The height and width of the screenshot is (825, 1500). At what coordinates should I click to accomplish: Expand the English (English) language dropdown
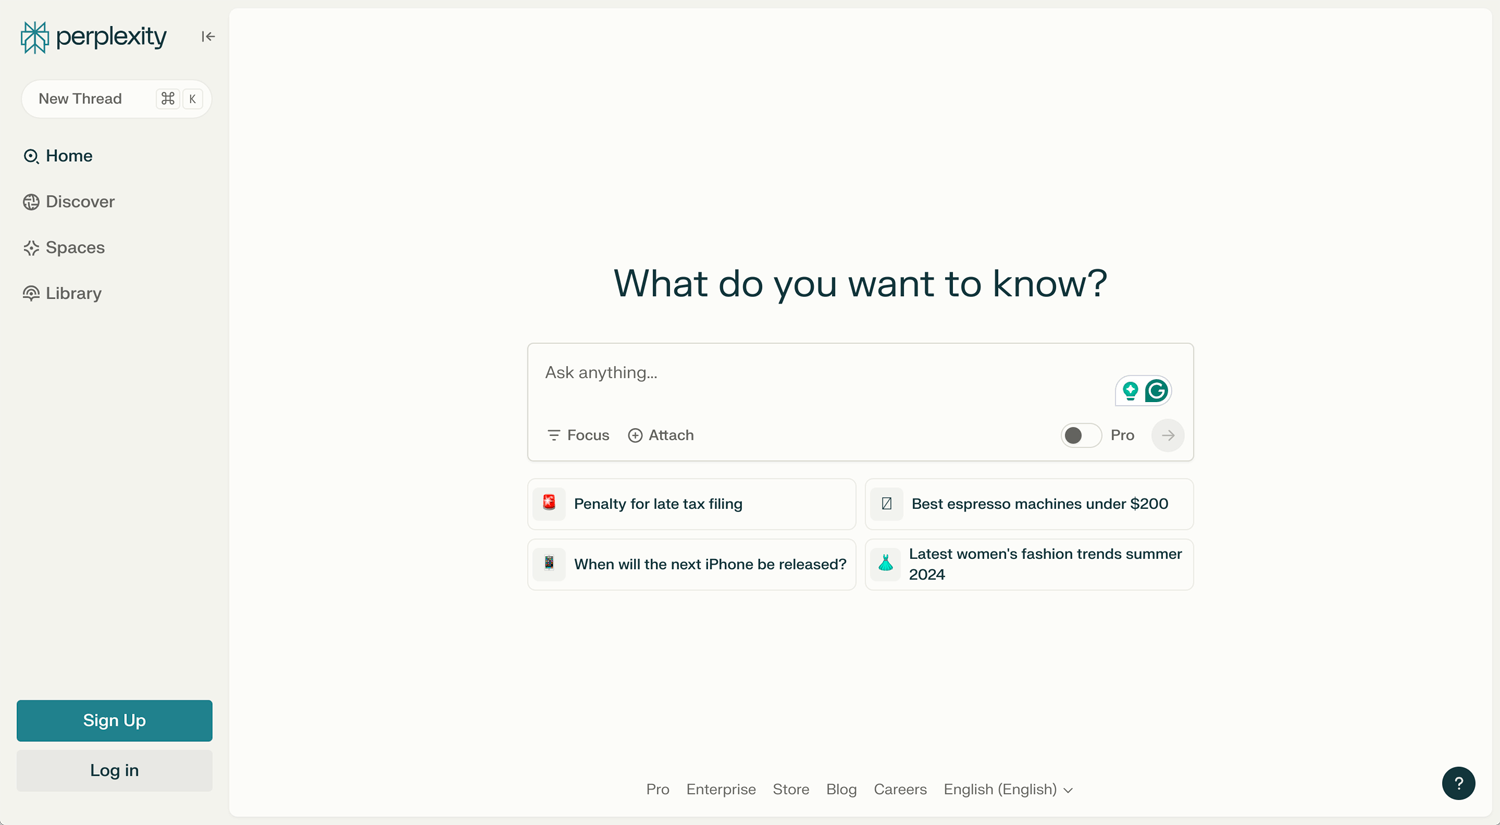click(1008, 790)
